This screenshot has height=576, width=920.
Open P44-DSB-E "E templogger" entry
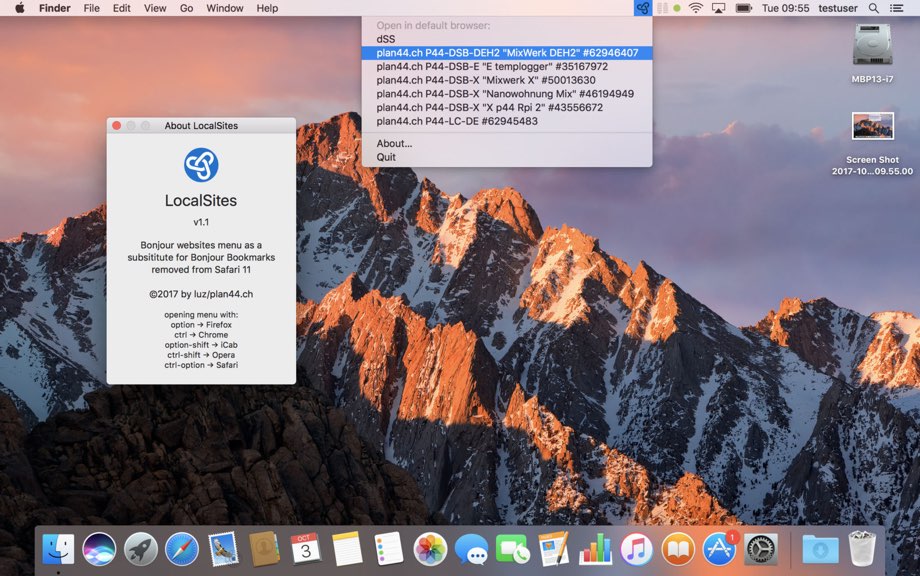click(x=507, y=66)
